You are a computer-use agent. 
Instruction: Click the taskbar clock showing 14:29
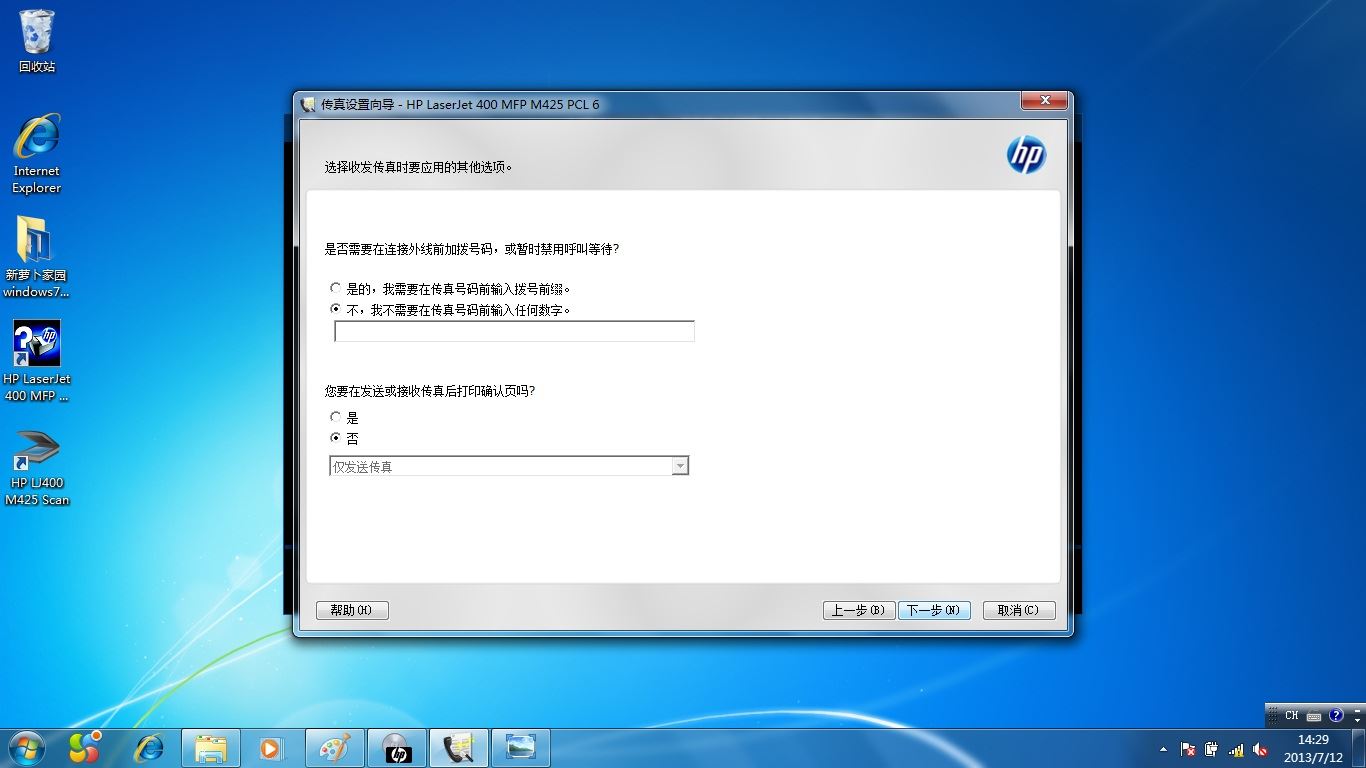click(x=1313, y=748)
